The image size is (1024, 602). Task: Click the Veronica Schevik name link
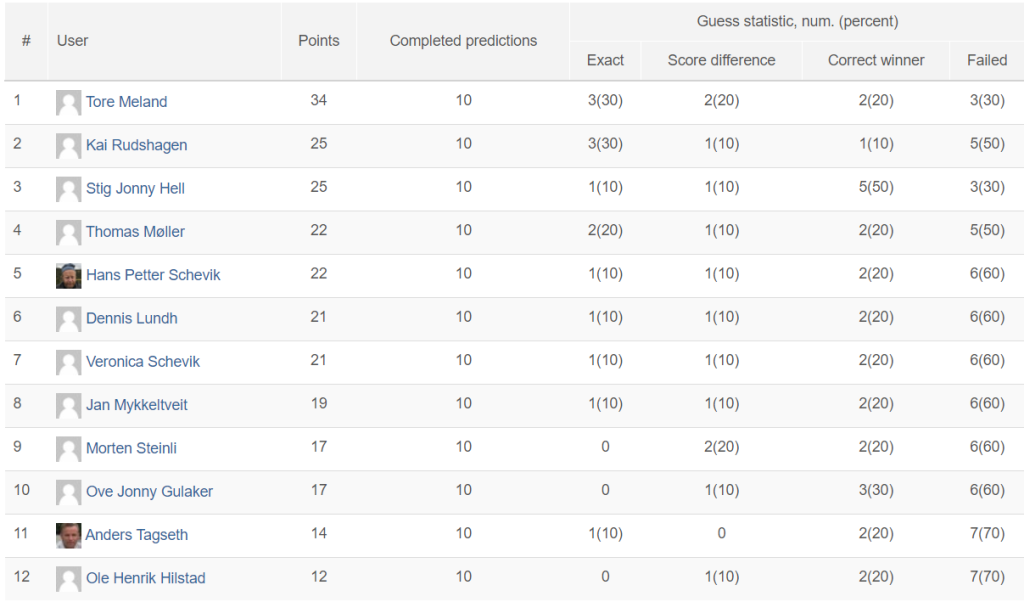[142, 361]
